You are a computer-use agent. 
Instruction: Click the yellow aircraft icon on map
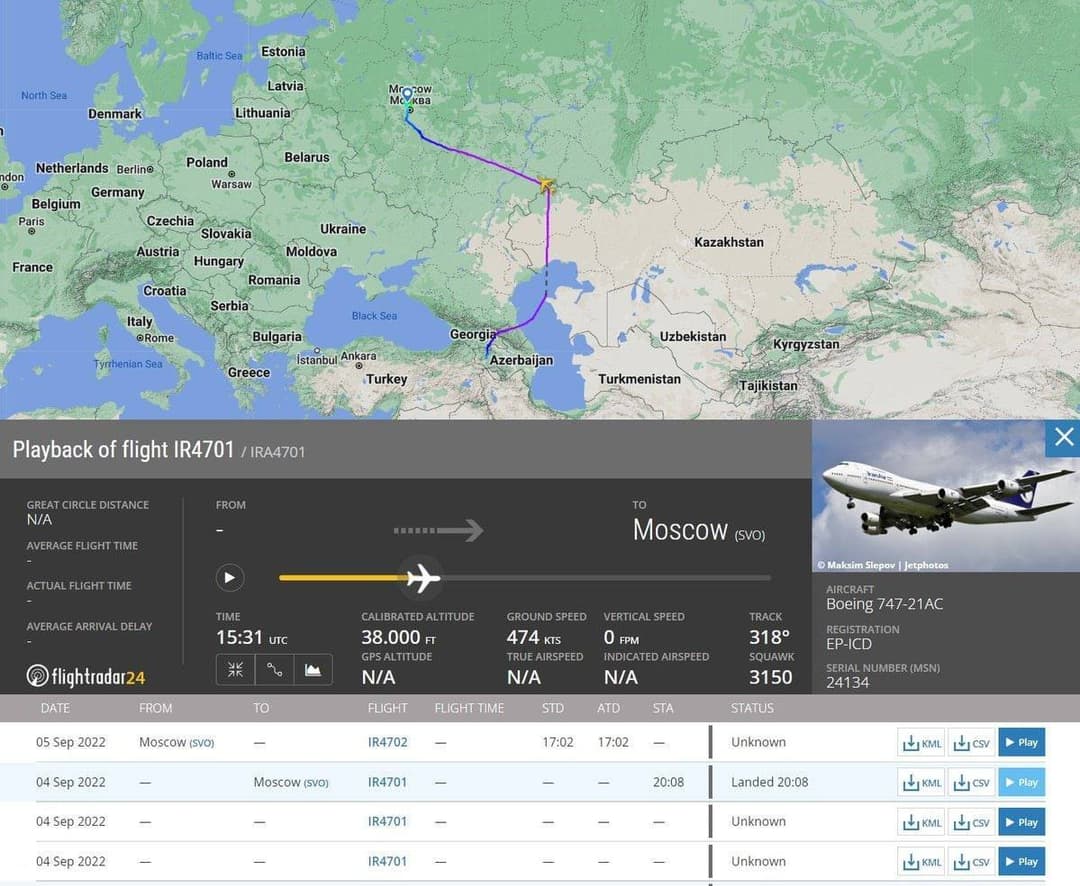pos(546,184)
